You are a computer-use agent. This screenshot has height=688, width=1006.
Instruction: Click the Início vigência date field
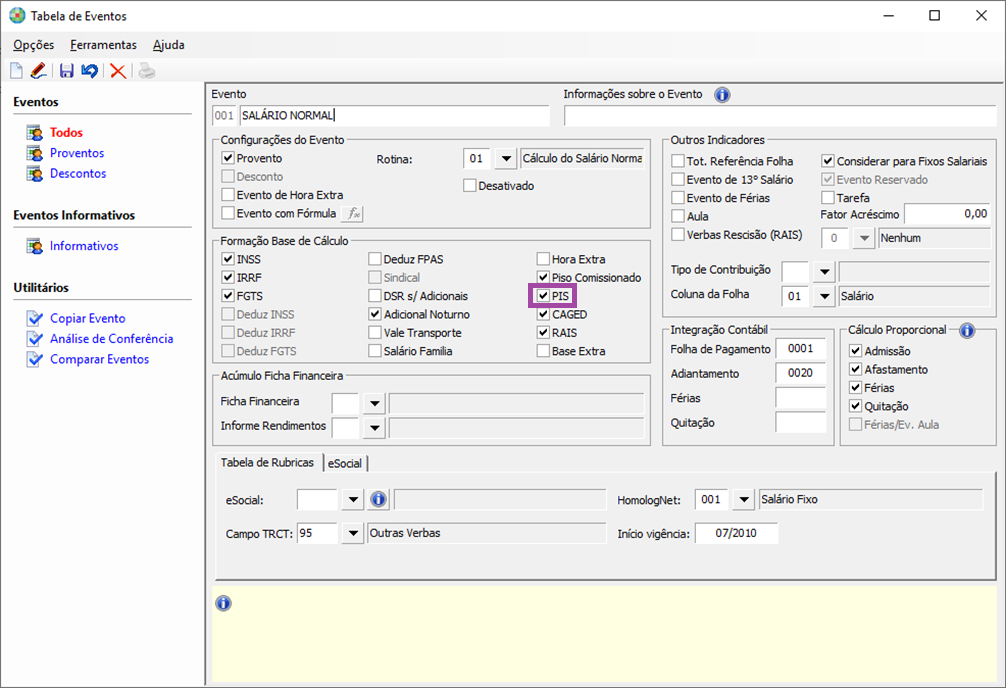737,533
